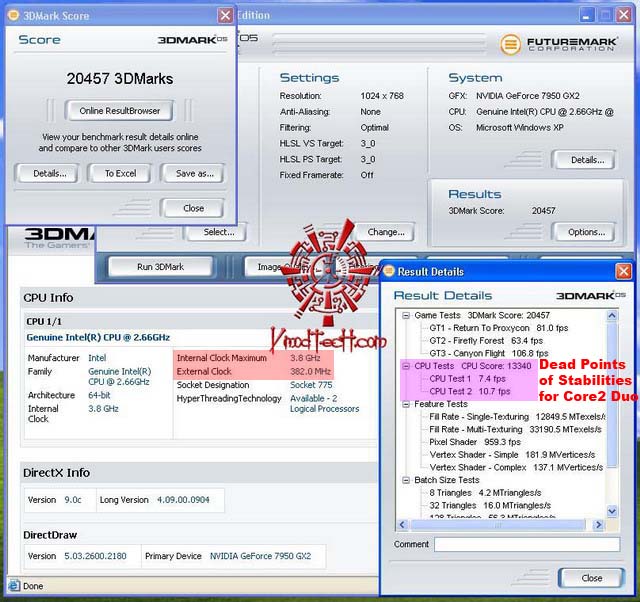Start the benchmark with Run 3DMark
The image size is (640, 602).
pos(160,267)
